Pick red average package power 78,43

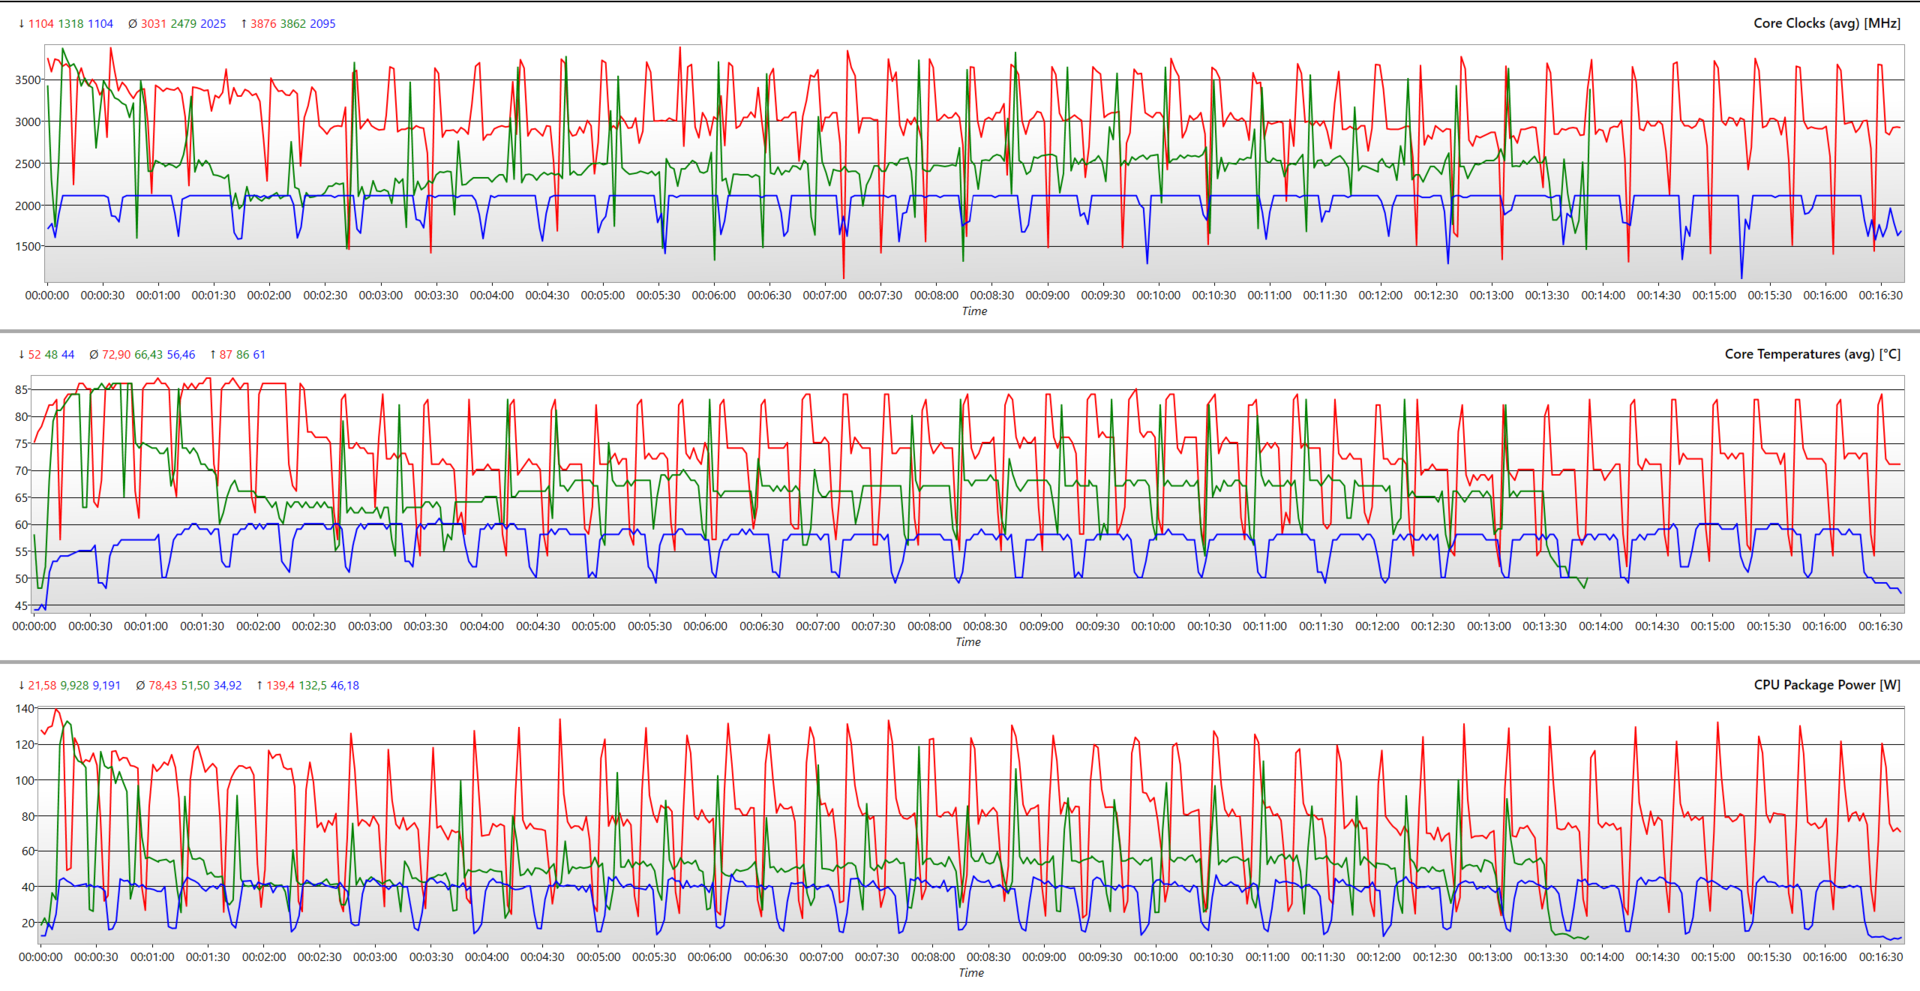coord(163,686)
